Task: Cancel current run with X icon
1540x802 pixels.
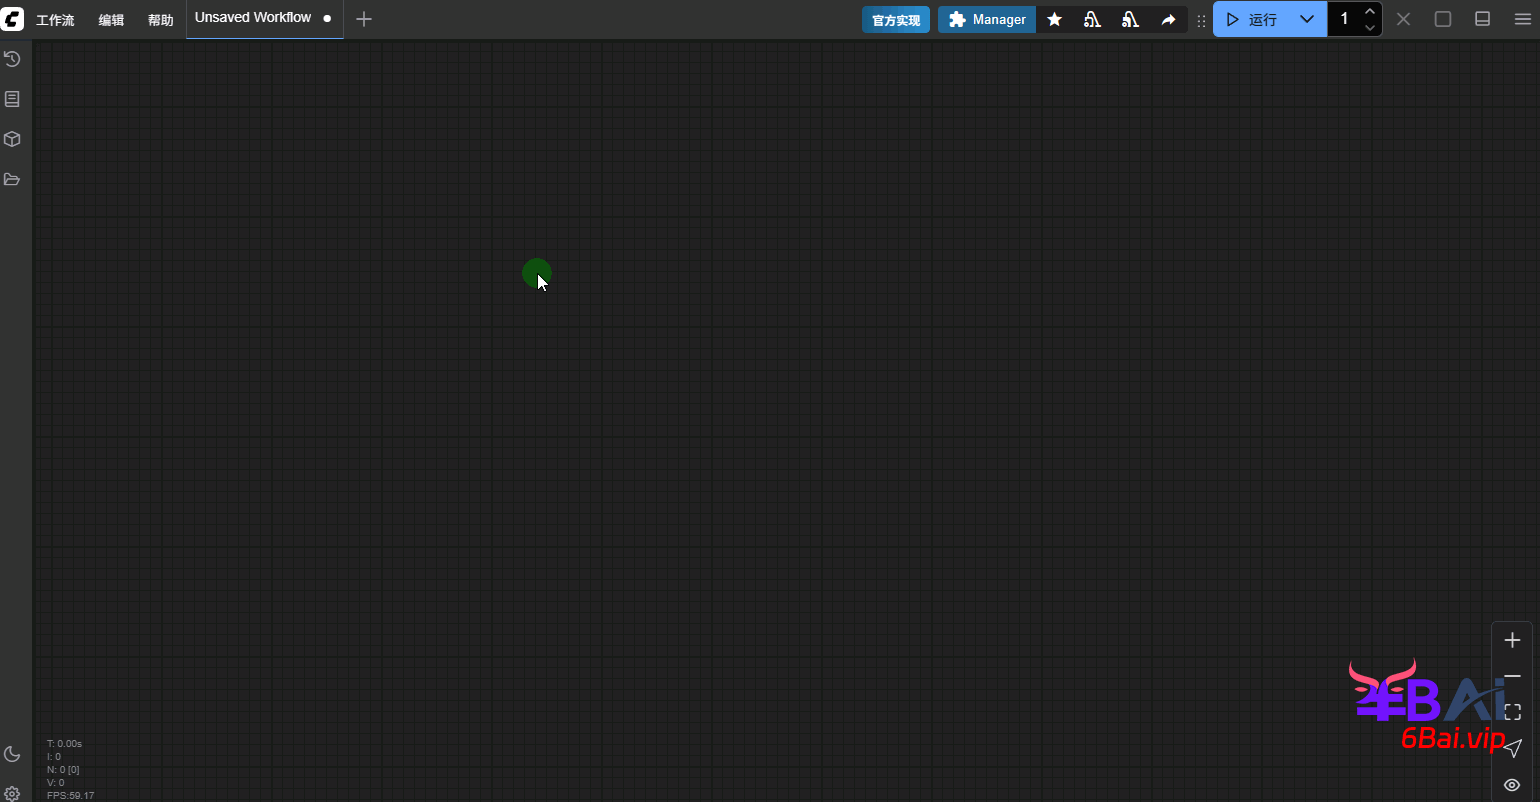Action: click(x=1403, y=19)
